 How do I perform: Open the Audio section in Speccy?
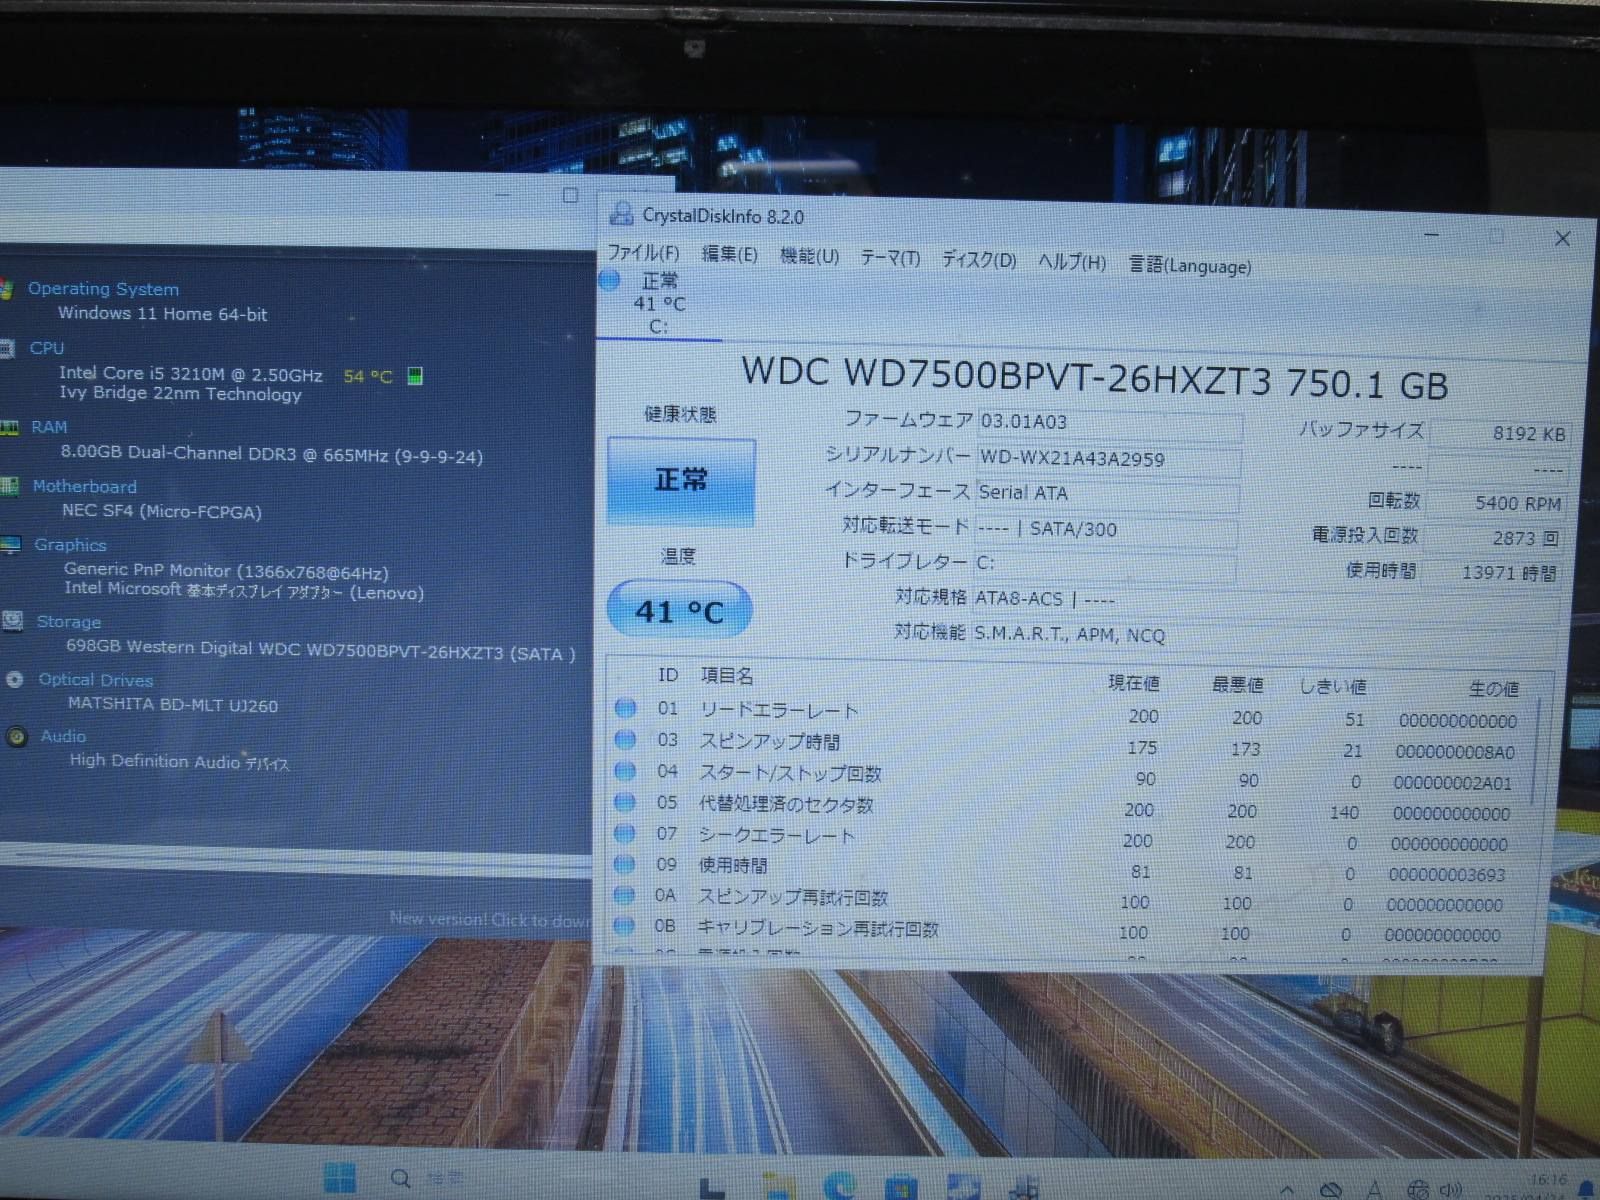click(63, 736)
